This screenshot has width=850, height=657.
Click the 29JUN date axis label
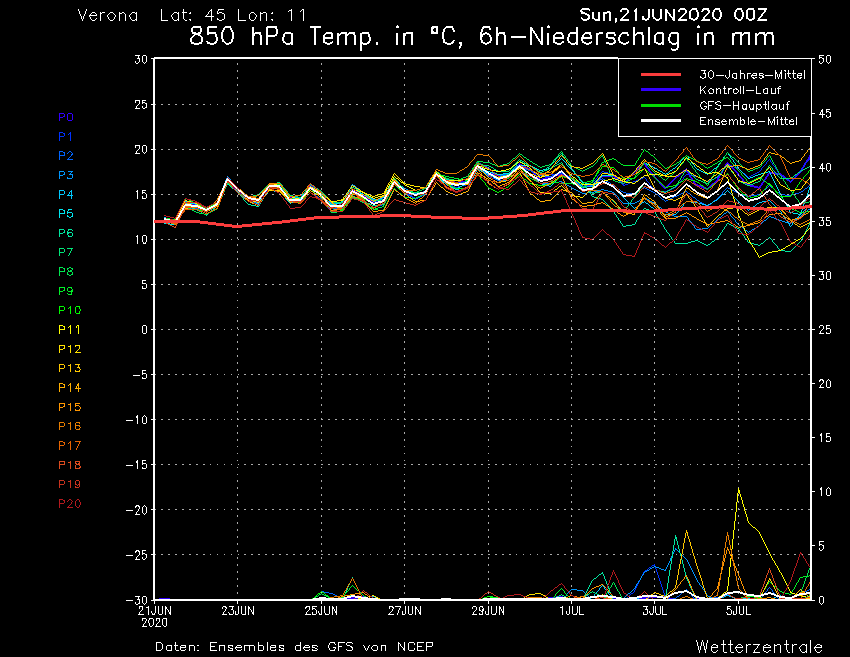pos(488,611)
